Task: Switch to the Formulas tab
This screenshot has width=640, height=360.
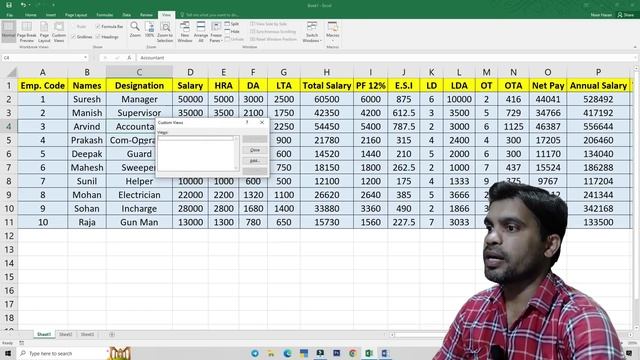Action: coord(104,15)
